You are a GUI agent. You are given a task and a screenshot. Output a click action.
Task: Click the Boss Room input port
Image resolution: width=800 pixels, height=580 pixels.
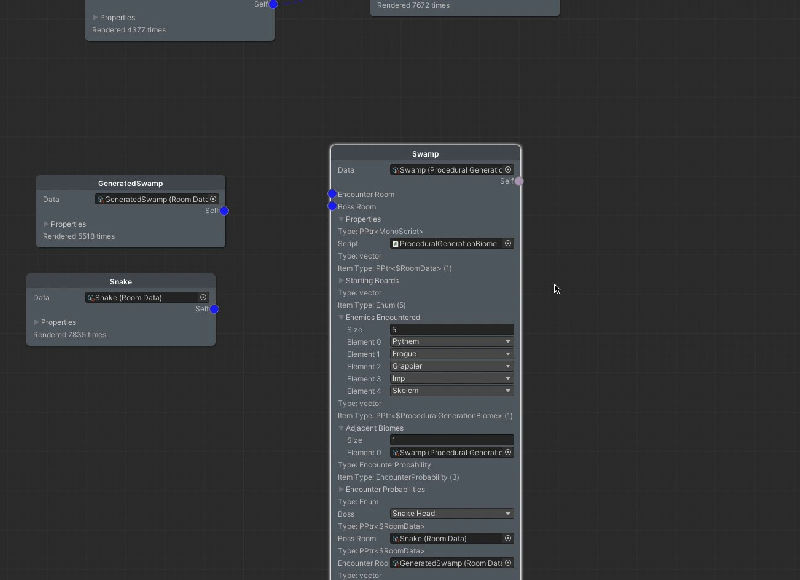(x=332, y=206)
